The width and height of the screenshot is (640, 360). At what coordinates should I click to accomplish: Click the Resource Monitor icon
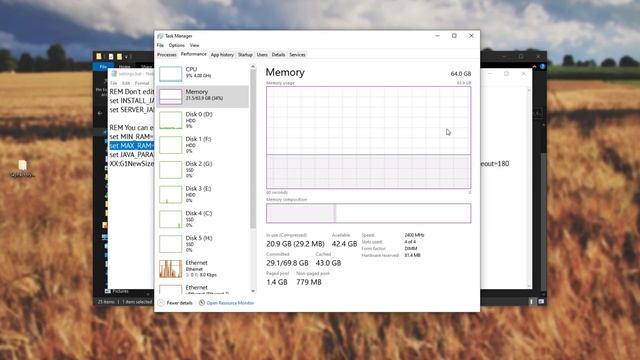(x=202, y=303)
